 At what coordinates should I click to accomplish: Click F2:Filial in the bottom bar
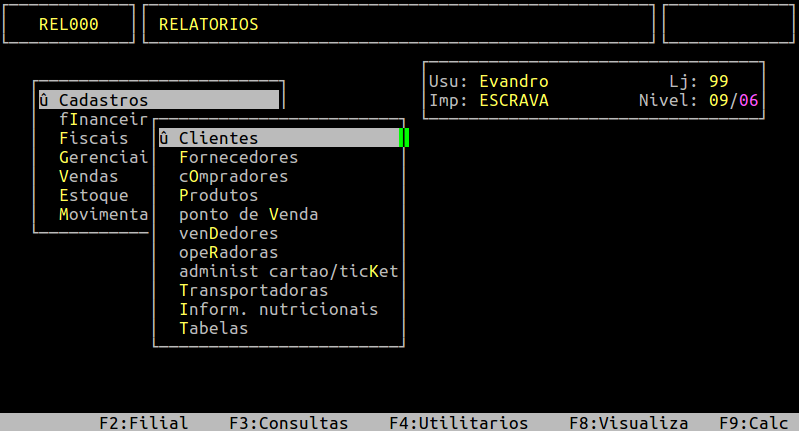tap(144, 423)
